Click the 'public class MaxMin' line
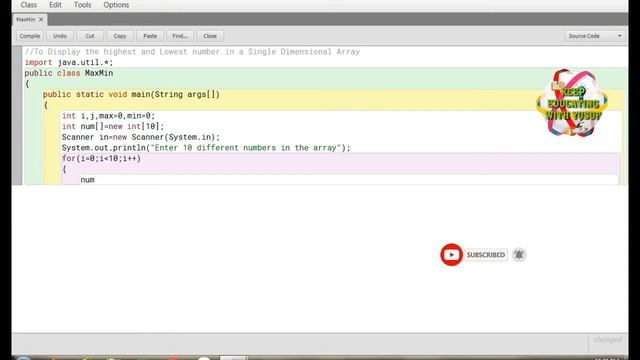The image size is (640, 360). coord(69,73)
